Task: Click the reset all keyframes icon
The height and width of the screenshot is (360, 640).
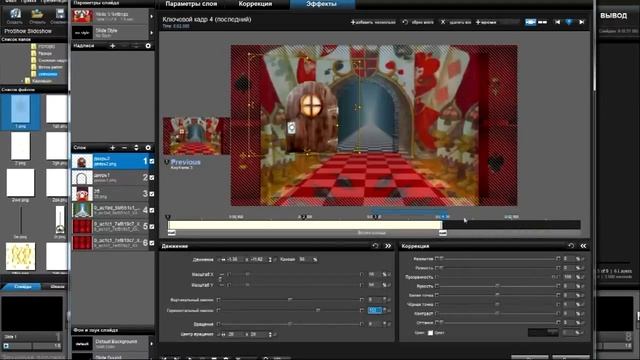Action: (x=405, y=22)
